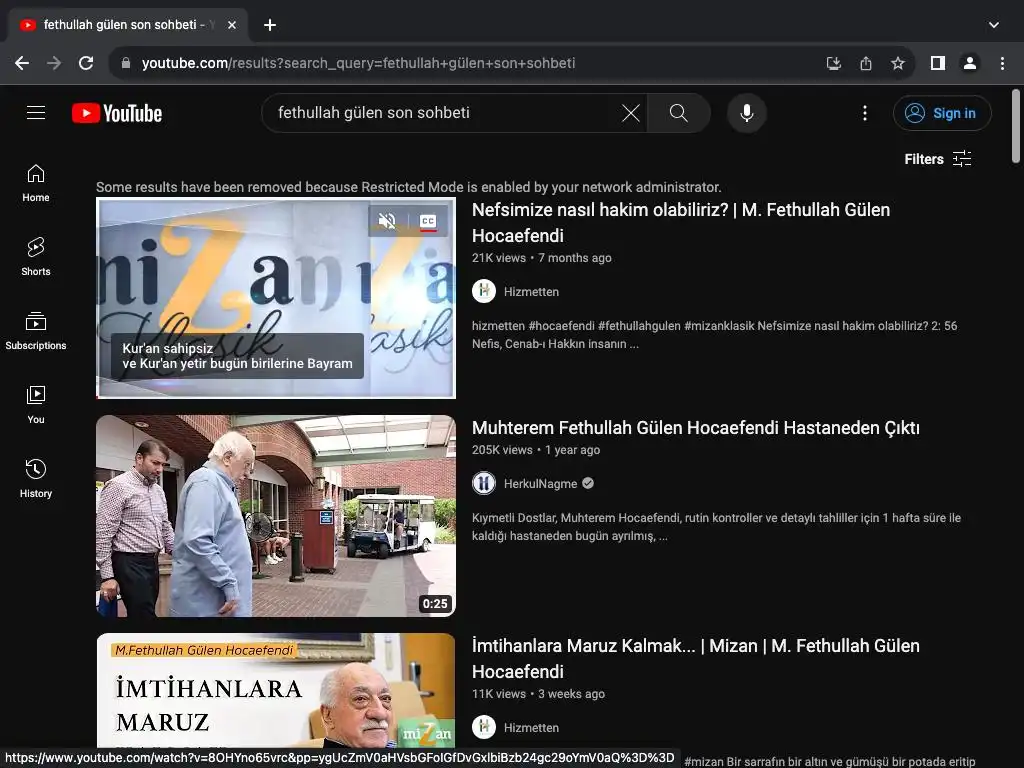The image size is (1024, 768).
Task: Click the '21K views • 7 months ago' text
Action: (541, 258)
